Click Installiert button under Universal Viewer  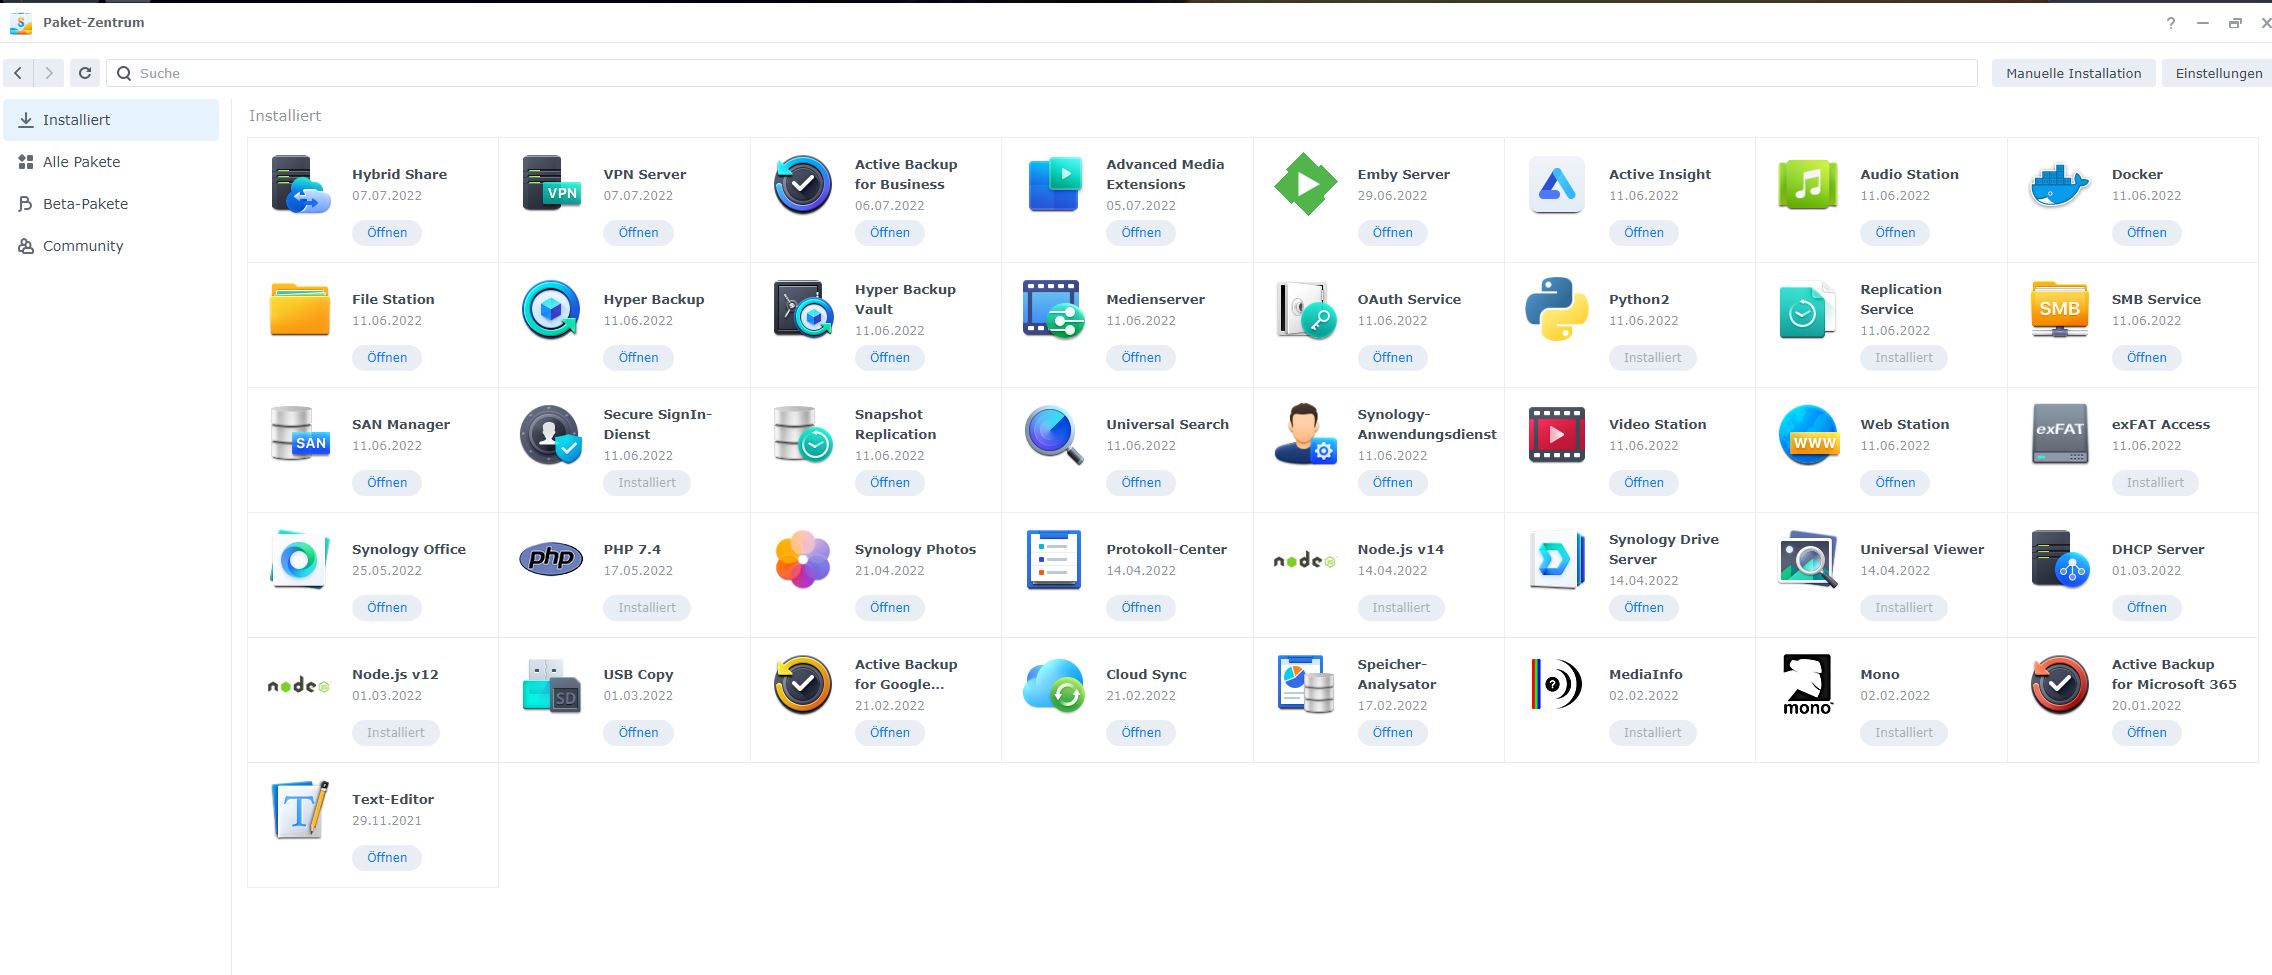tap(1903, 608)
